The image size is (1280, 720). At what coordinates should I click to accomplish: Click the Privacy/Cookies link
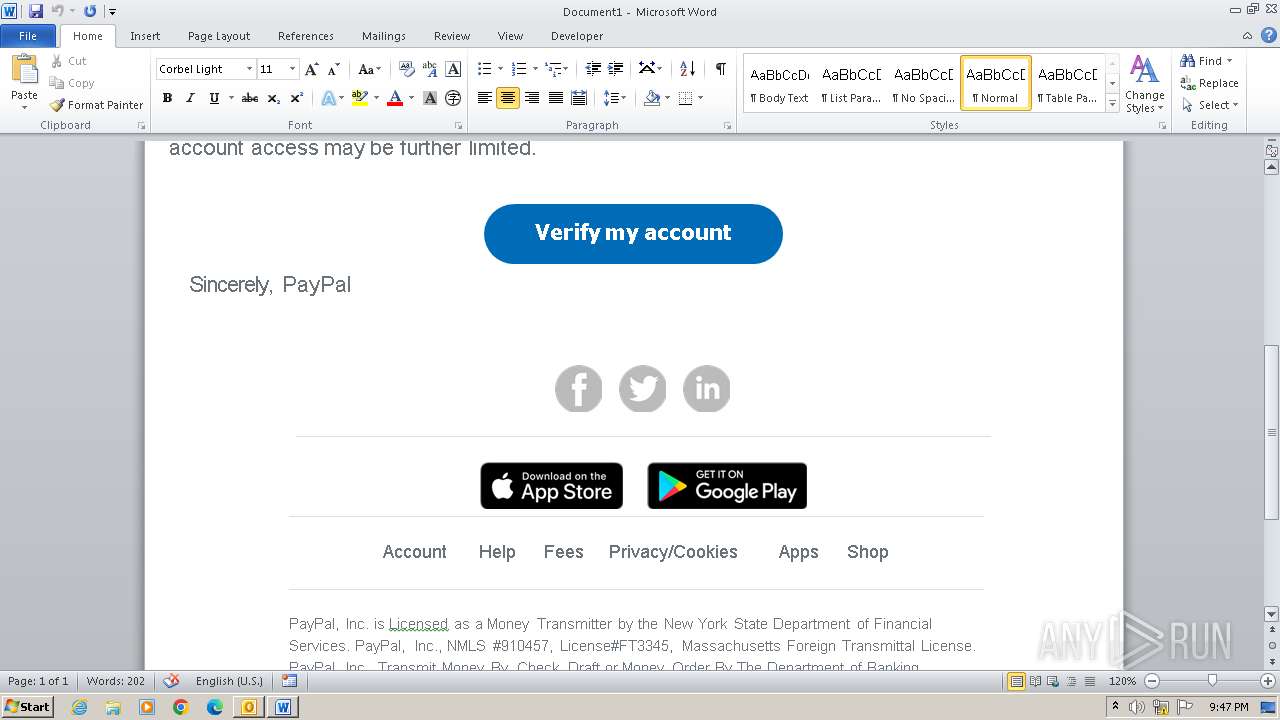pos(673,552)
